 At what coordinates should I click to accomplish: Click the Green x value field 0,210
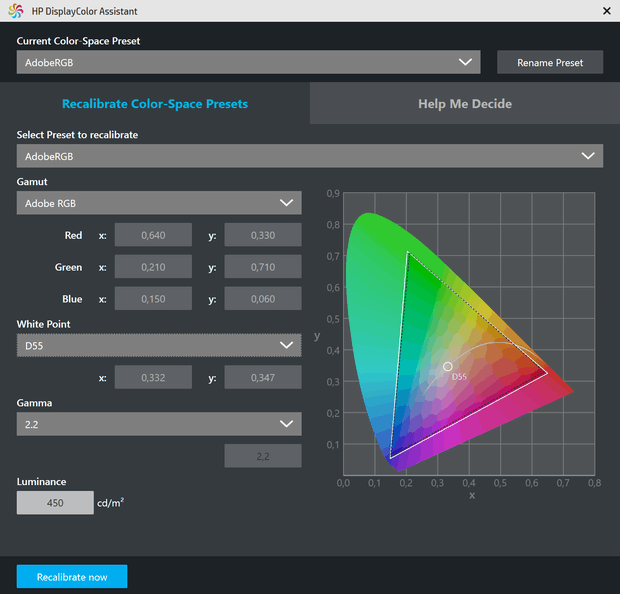(153, 267)
